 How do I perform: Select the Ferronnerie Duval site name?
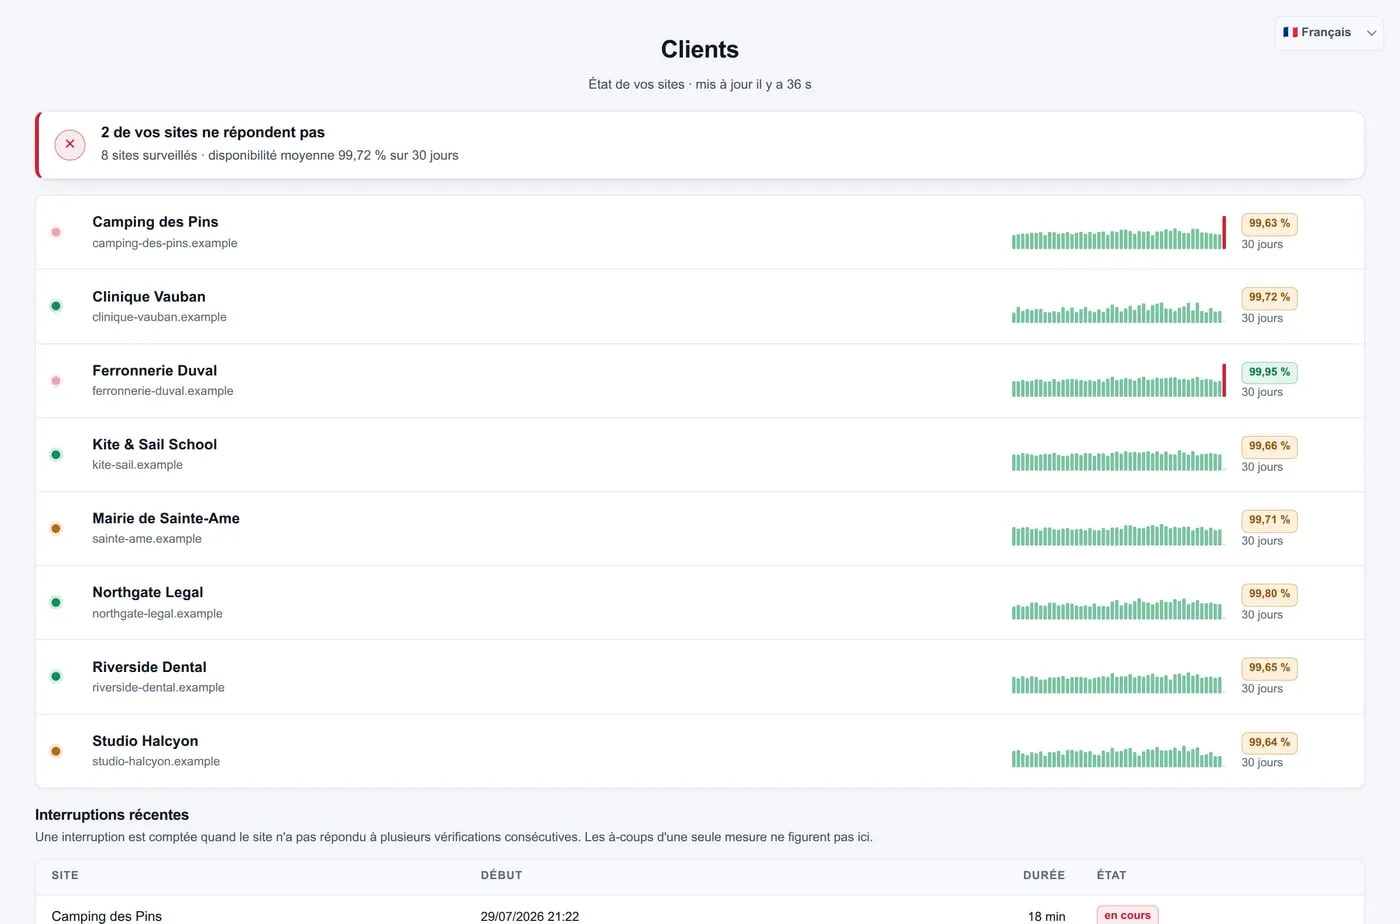click(155, 370)
